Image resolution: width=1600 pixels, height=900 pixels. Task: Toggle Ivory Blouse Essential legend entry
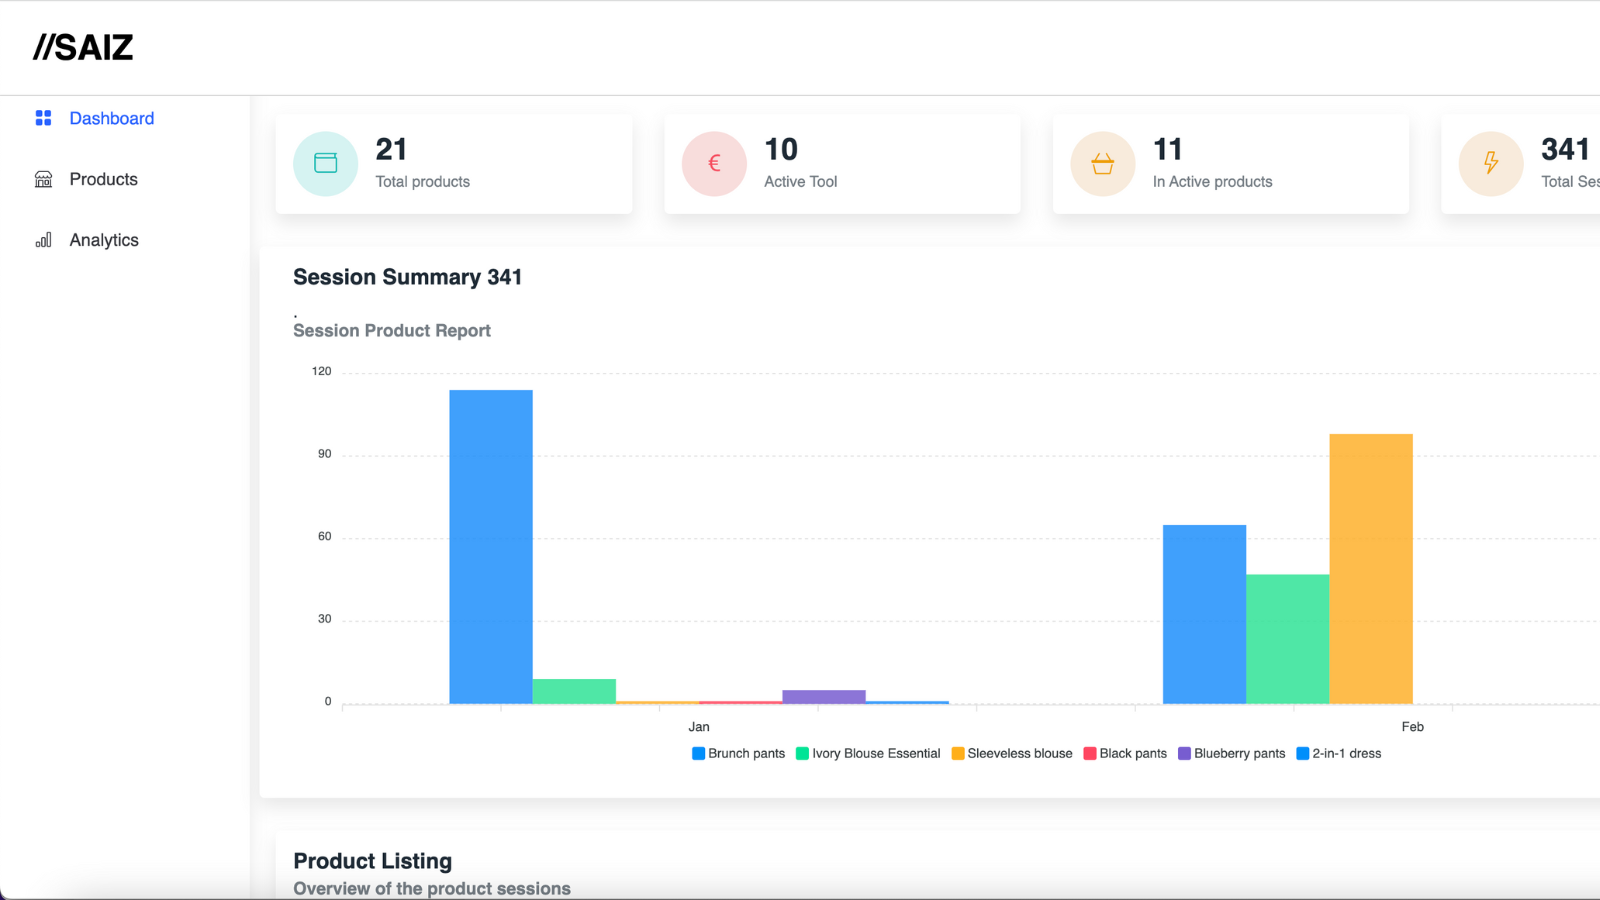coord(868,753)
